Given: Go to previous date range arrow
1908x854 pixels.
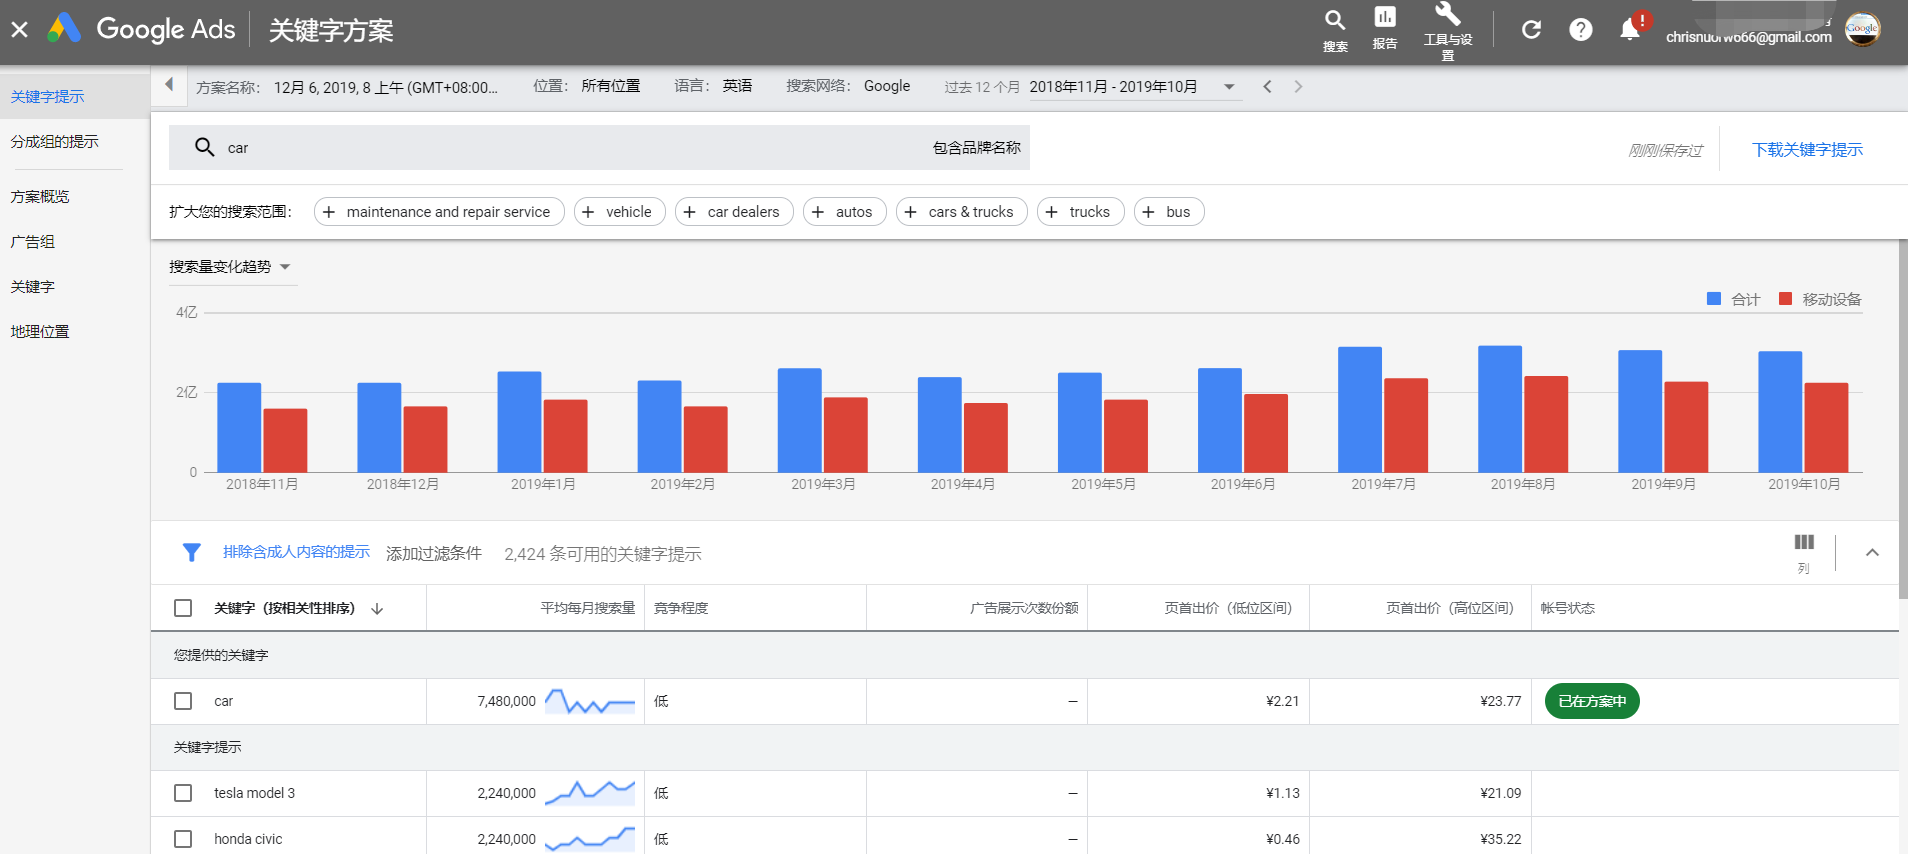Looking at the screenshot, I should [1267, 87].
